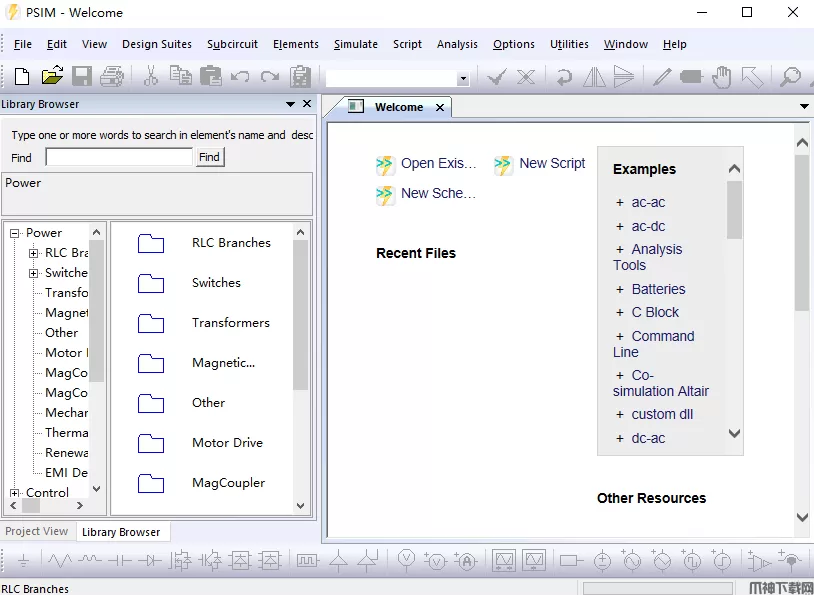The image size is (814, 595).
Task: Click the voltmeter probe icon
Action: (x=406, y=561)
